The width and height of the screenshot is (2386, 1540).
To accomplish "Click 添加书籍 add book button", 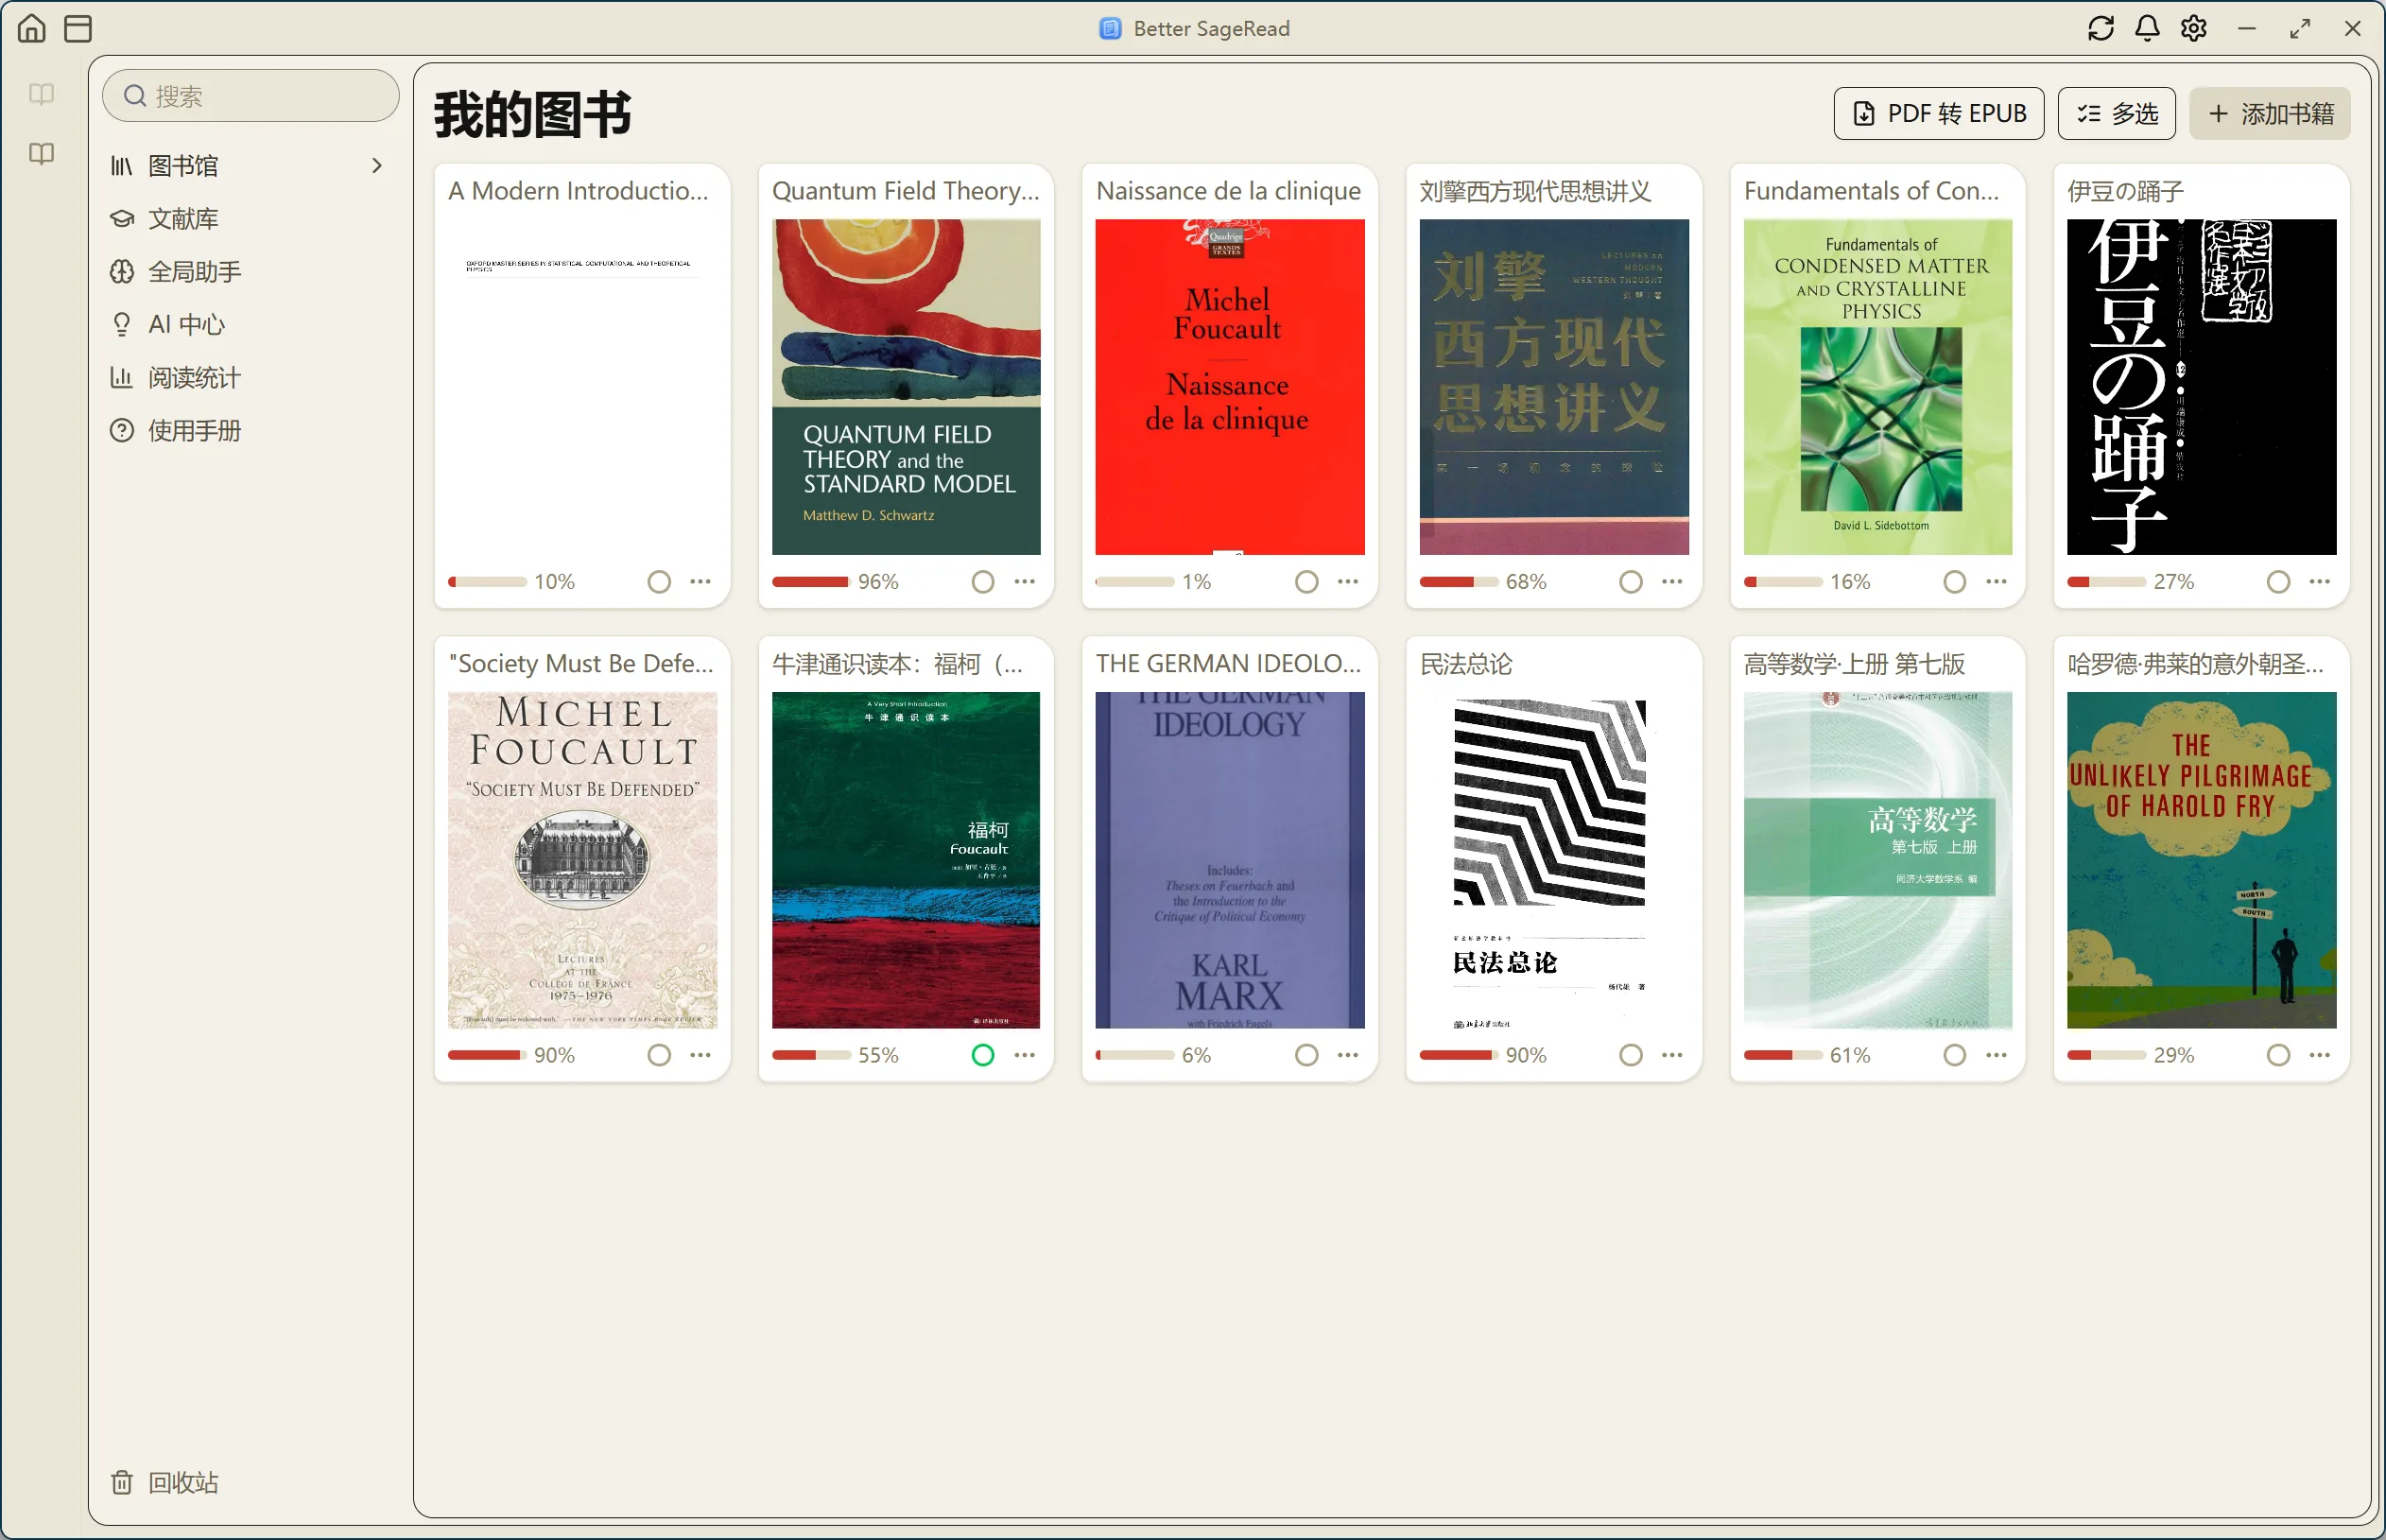I will click(x=2269, y=114).
